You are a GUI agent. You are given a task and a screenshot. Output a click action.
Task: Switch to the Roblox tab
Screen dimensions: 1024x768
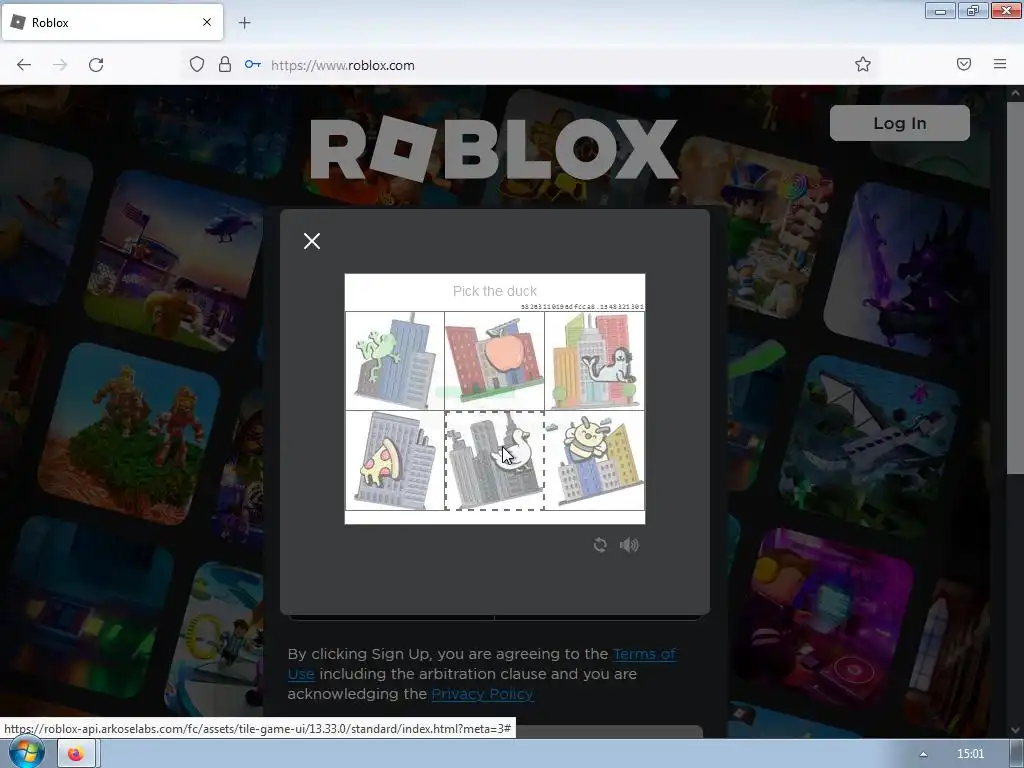112,22
